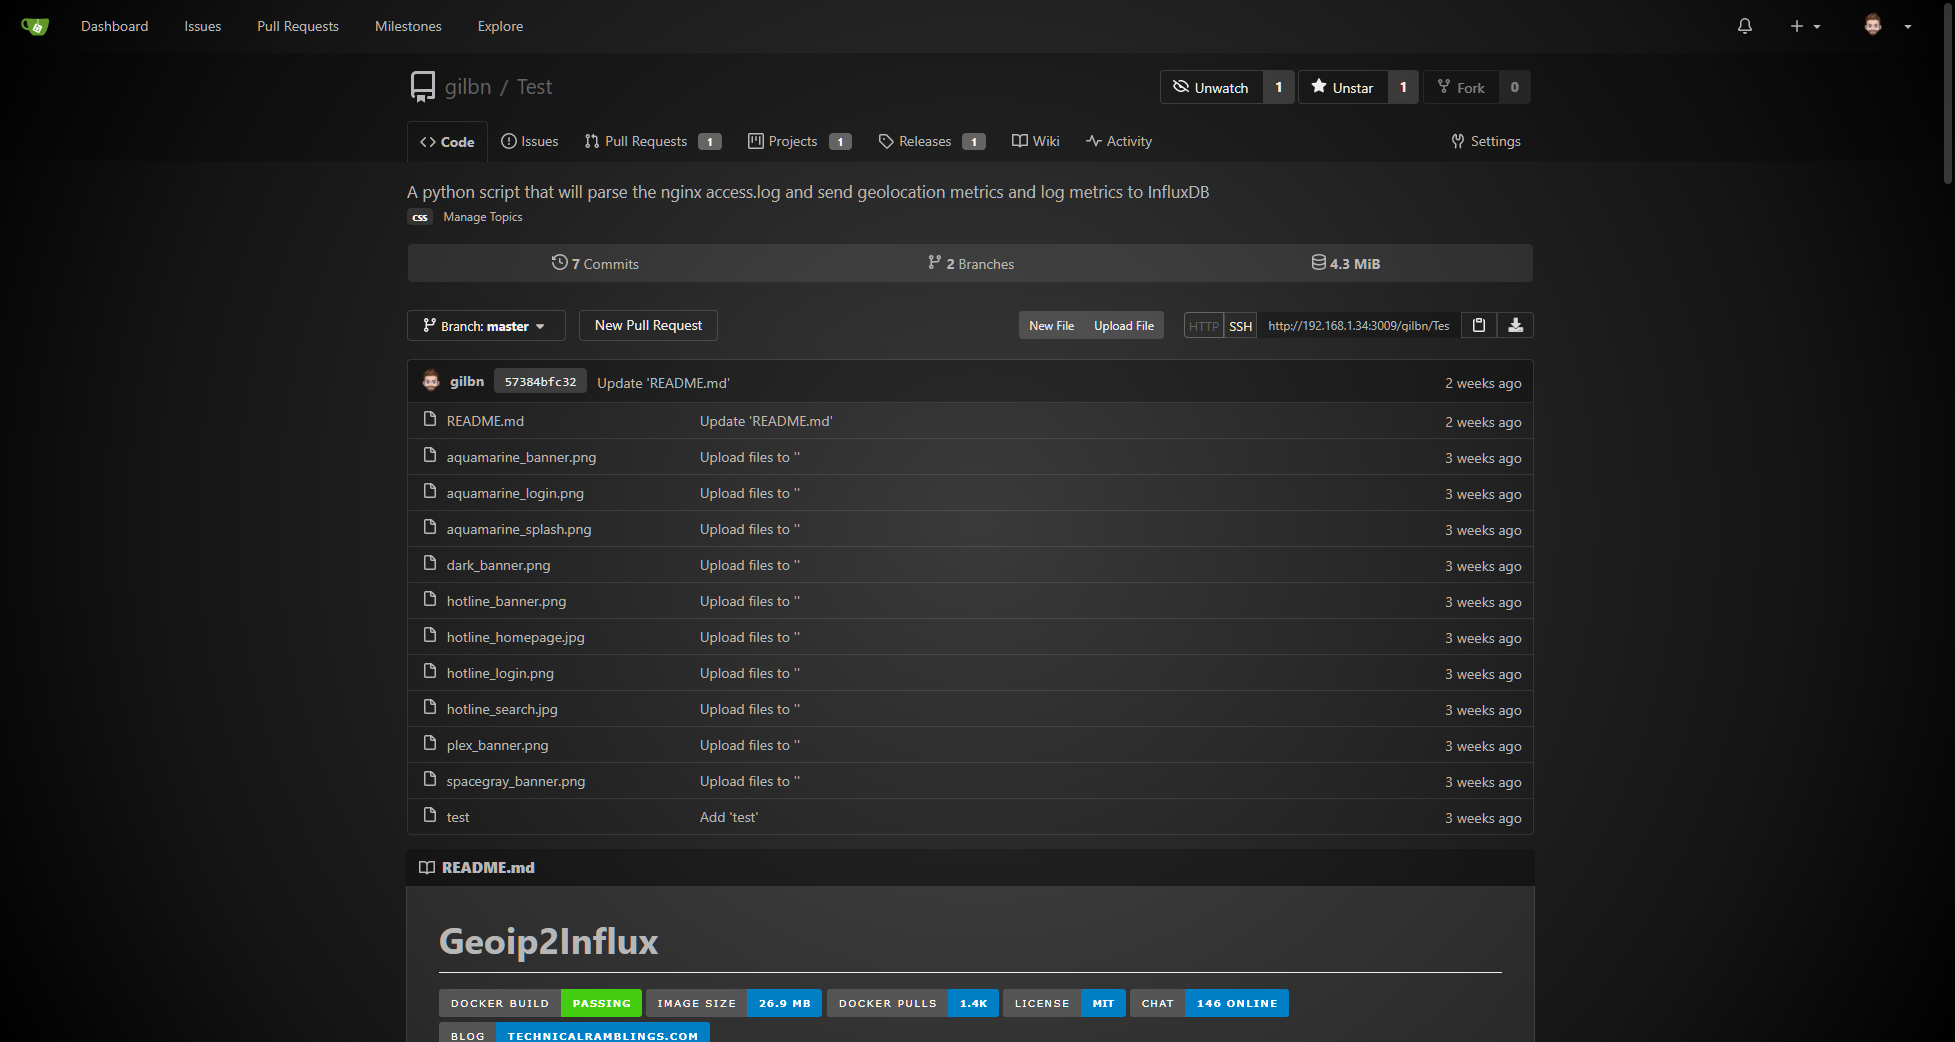Open commit 57384bfc32 link
Image resolution: width=1955 pixels, height=1042 pixels.
point(540,382)
